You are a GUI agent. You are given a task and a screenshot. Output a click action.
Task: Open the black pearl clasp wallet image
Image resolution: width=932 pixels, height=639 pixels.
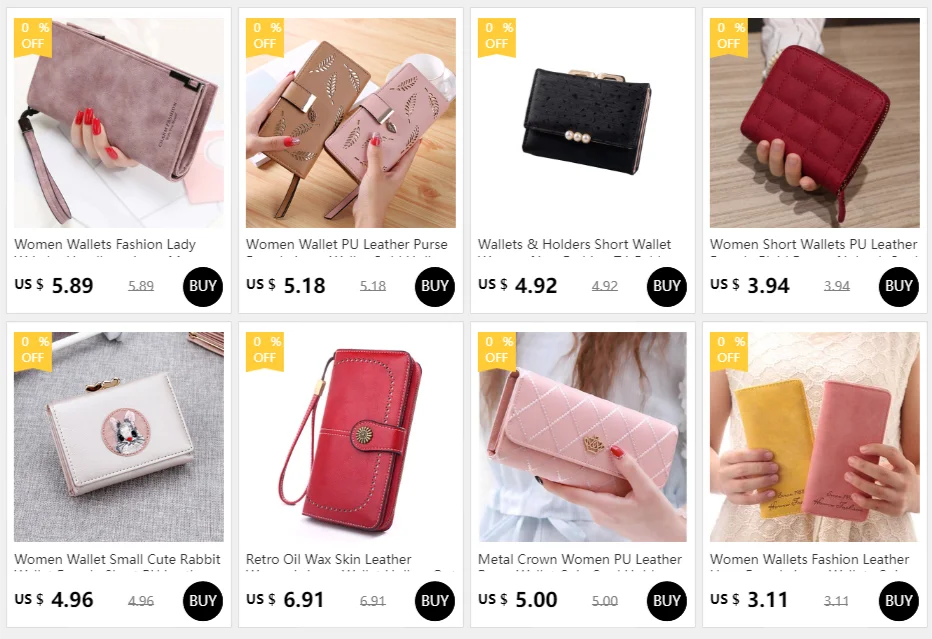[x=582, y=122]
